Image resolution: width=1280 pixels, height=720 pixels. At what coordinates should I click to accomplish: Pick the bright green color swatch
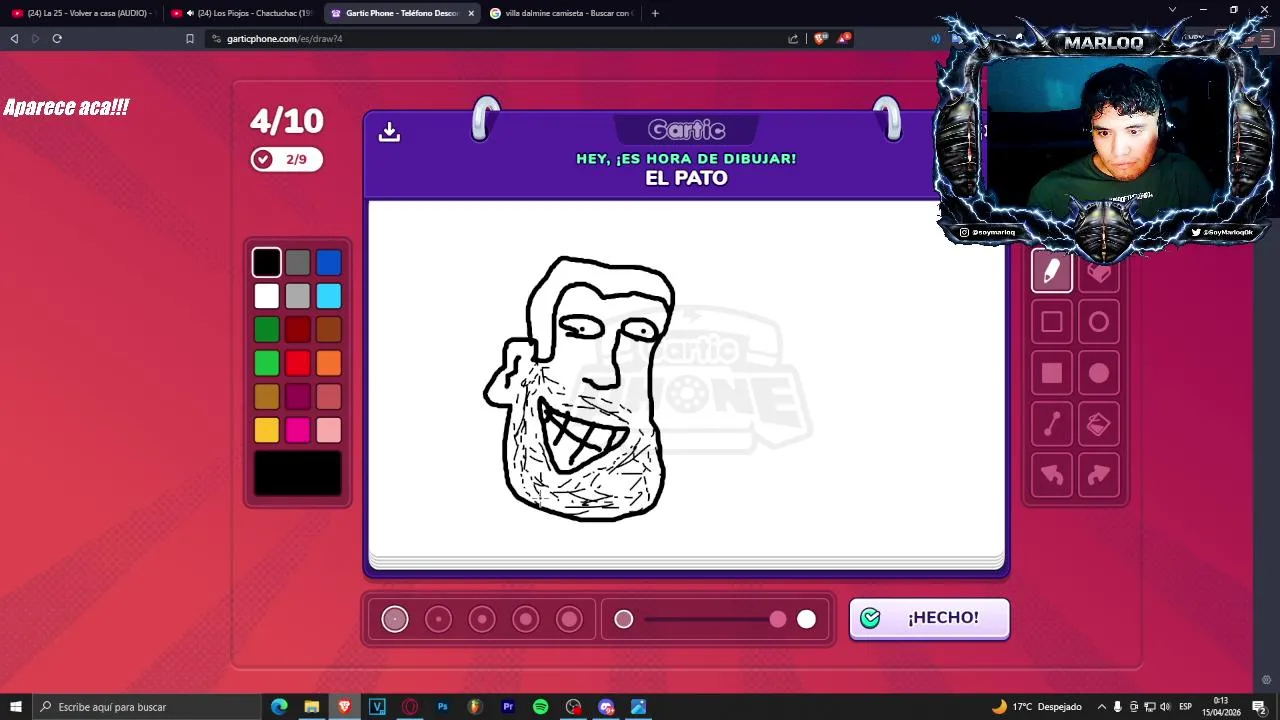267,363
